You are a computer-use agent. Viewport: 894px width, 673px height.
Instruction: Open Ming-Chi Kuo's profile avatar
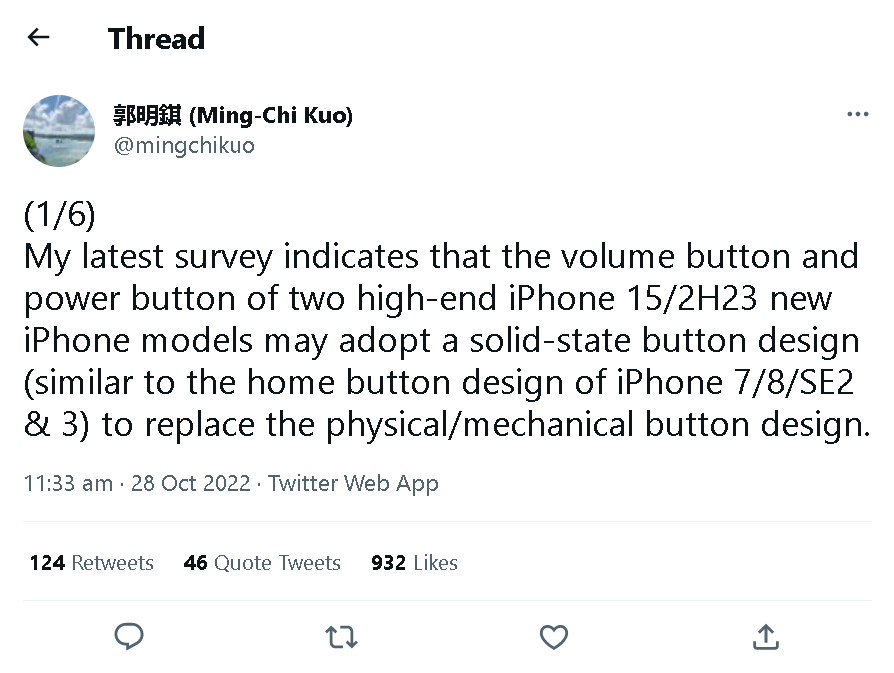(x=59, y=130)
